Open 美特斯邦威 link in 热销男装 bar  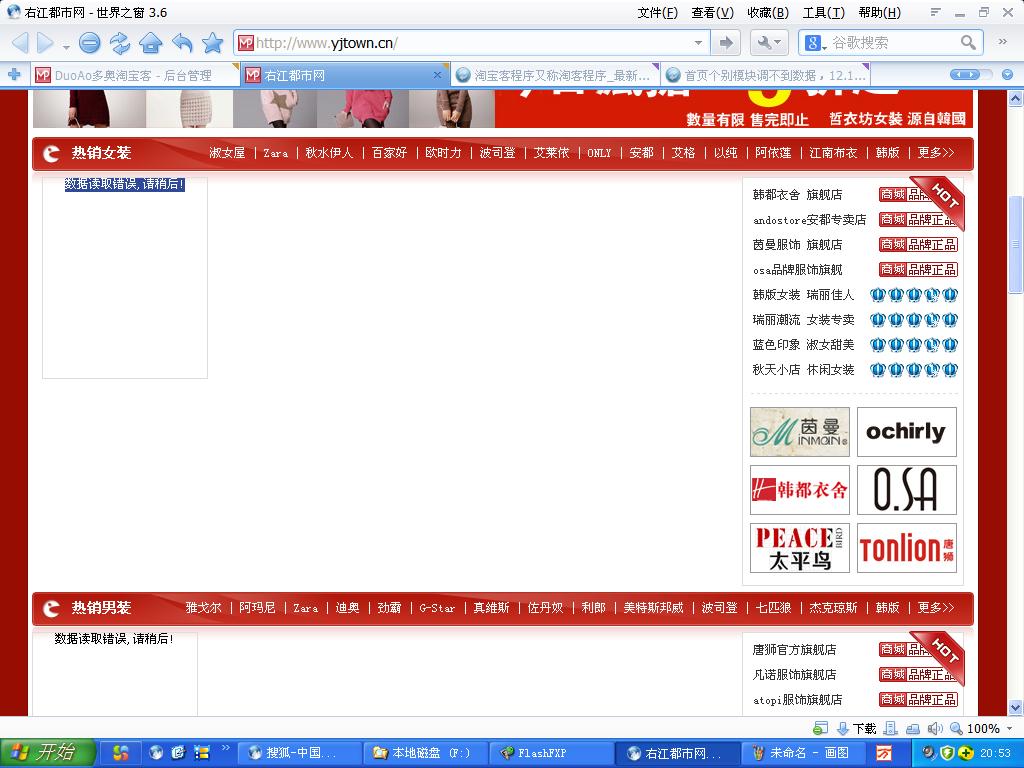tap(653, 608)
